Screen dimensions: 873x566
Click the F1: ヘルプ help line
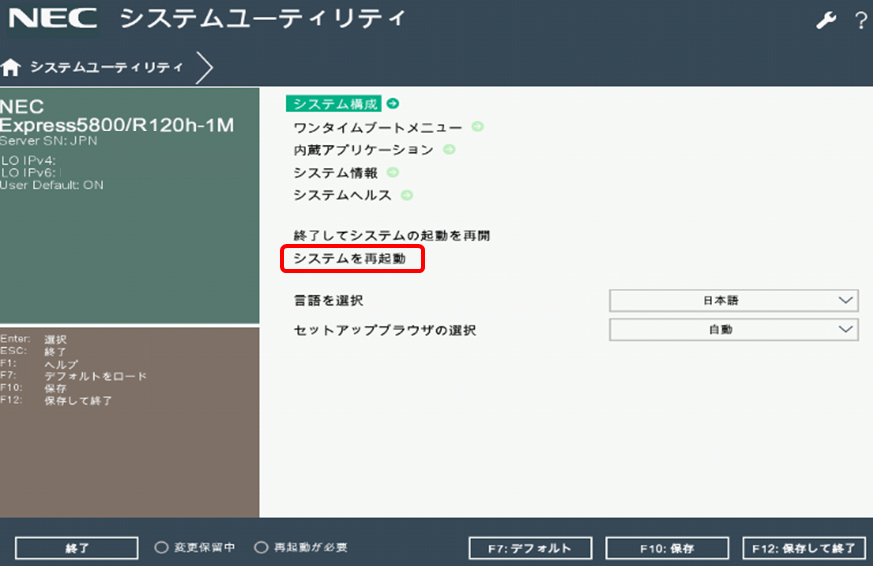[x=39, y=364]
